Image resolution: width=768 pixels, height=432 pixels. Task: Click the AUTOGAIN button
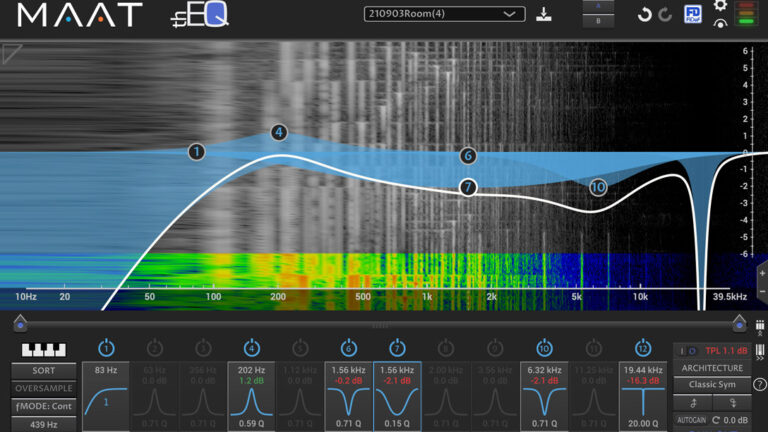click(x=692, y=420)
